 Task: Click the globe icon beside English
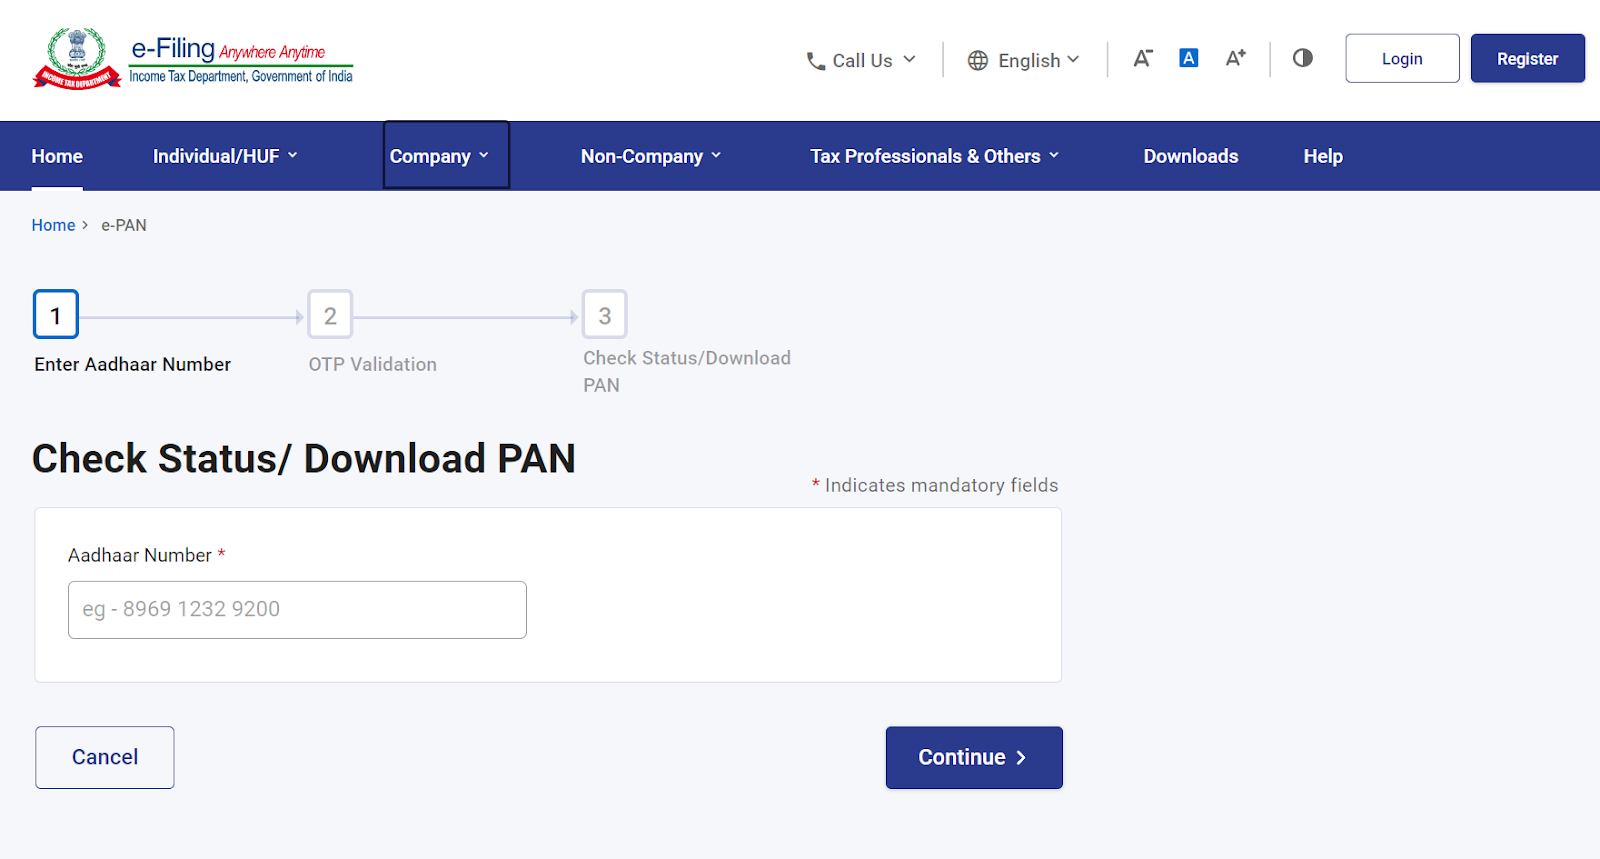pyautogui.click(x=978, y=61)
